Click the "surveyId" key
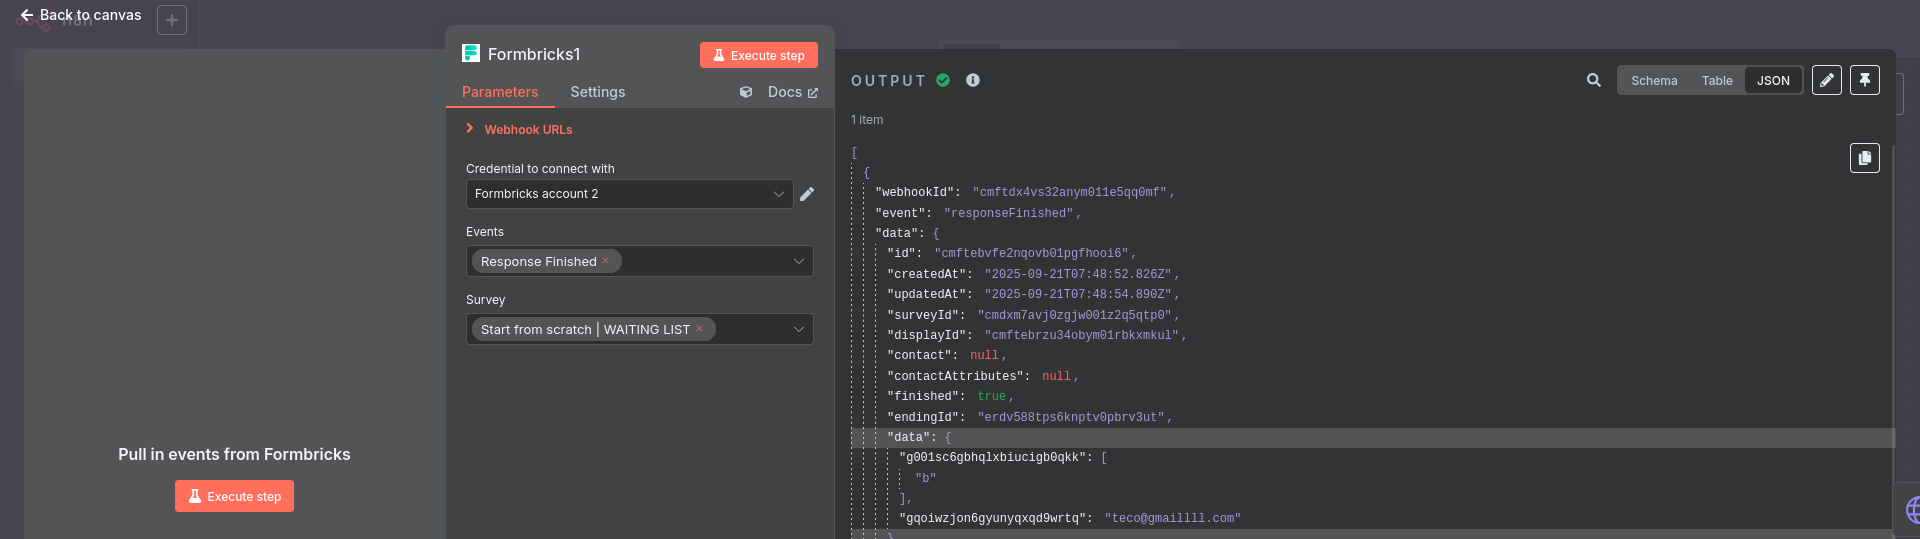Viewport: 1920px width, 539px height. coord(926,315)
